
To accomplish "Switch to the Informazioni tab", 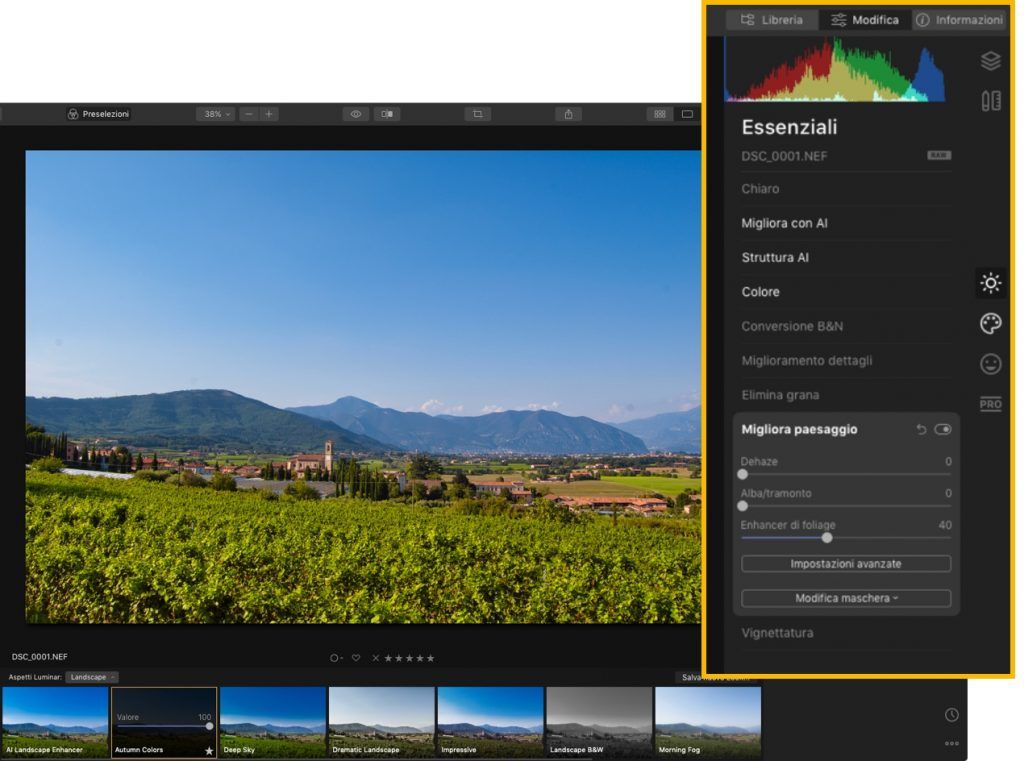I will click(x=959, y=20).
